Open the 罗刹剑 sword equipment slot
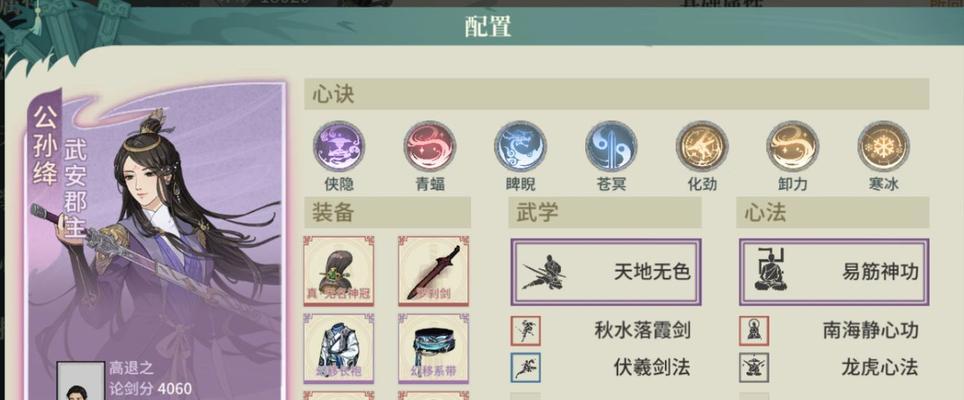The height and width of the screenshot is (400, 964). (433, 270)
